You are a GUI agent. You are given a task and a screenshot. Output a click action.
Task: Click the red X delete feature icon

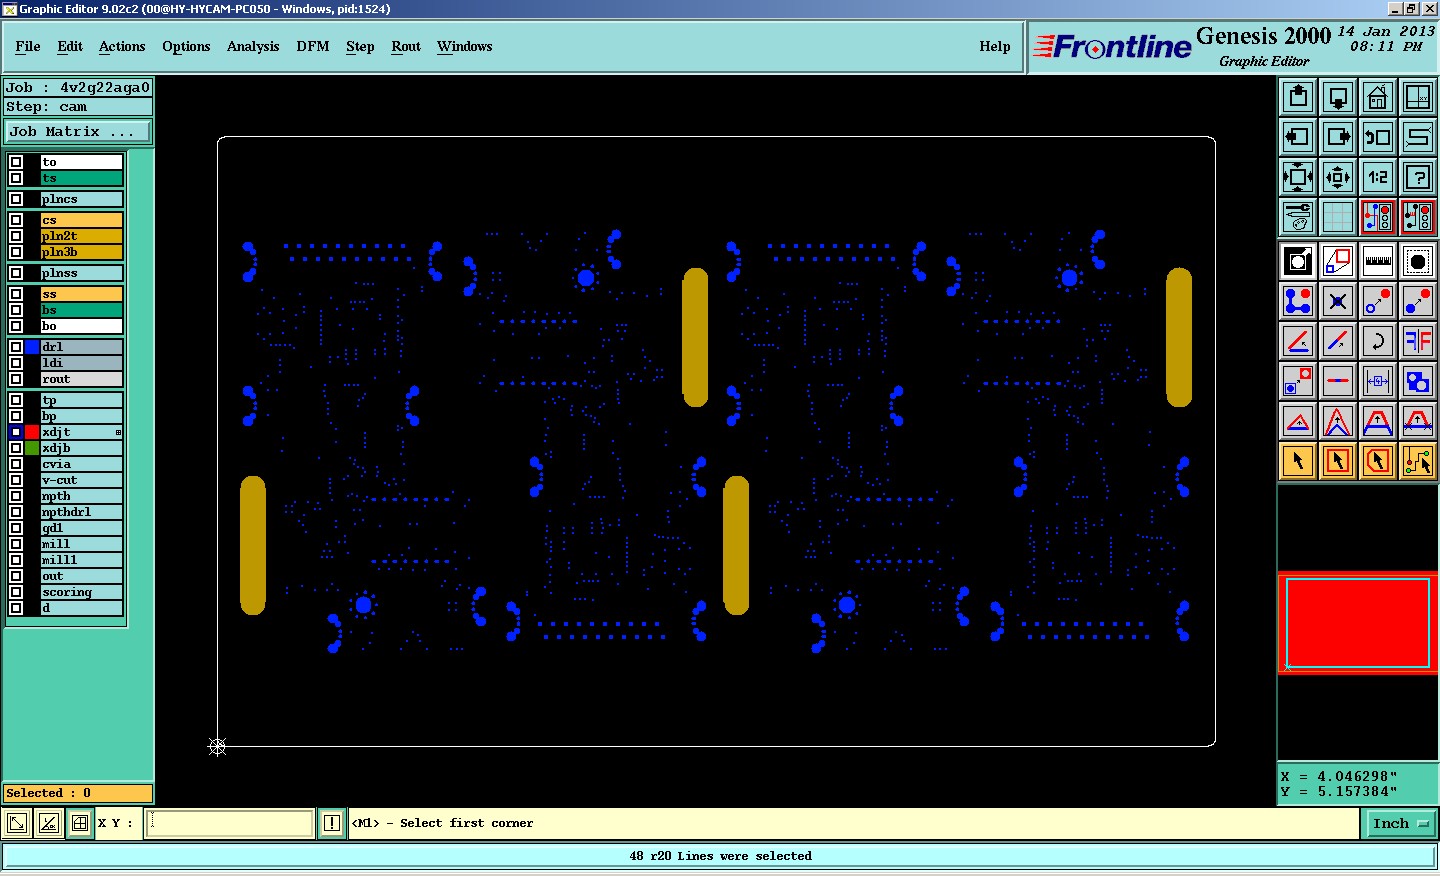click(1338, 301)
